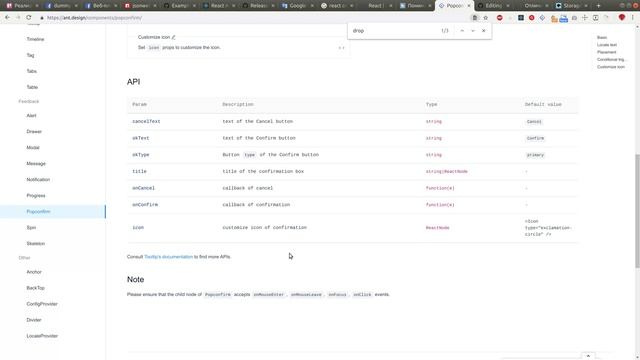Open Tabs component page in sidebar
The width and height of the screenshot is (640, 360).
pos(31,71)
